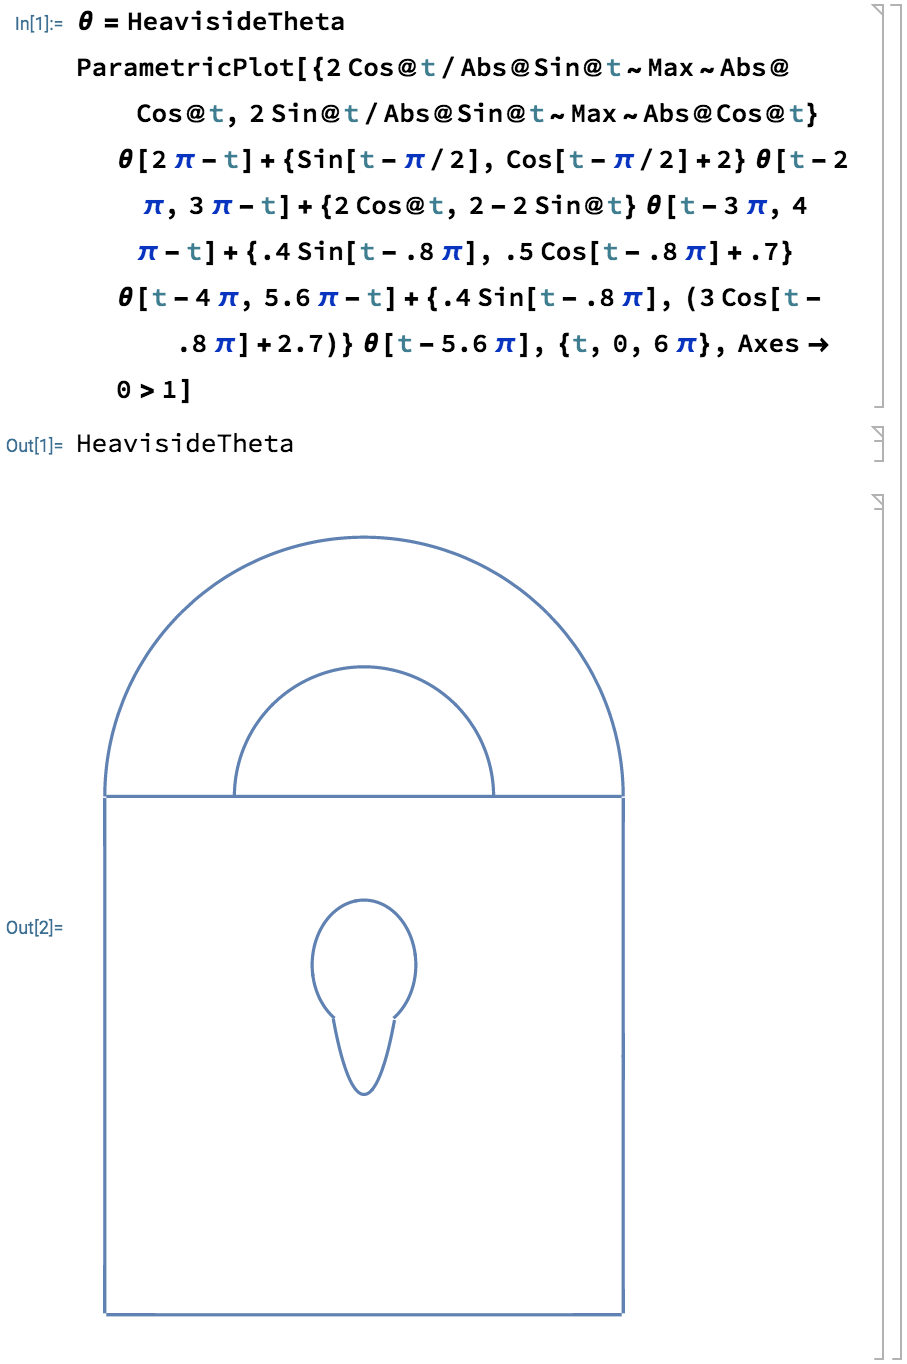Select the Out[2] plot cell bracket
Image resolution: width=907 pixels, height=1364 pixels.
click(x=879, y=925)
